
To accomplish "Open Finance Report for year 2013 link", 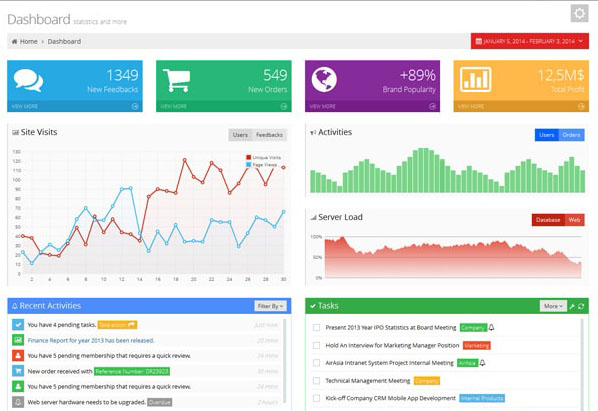I will 91,340.
